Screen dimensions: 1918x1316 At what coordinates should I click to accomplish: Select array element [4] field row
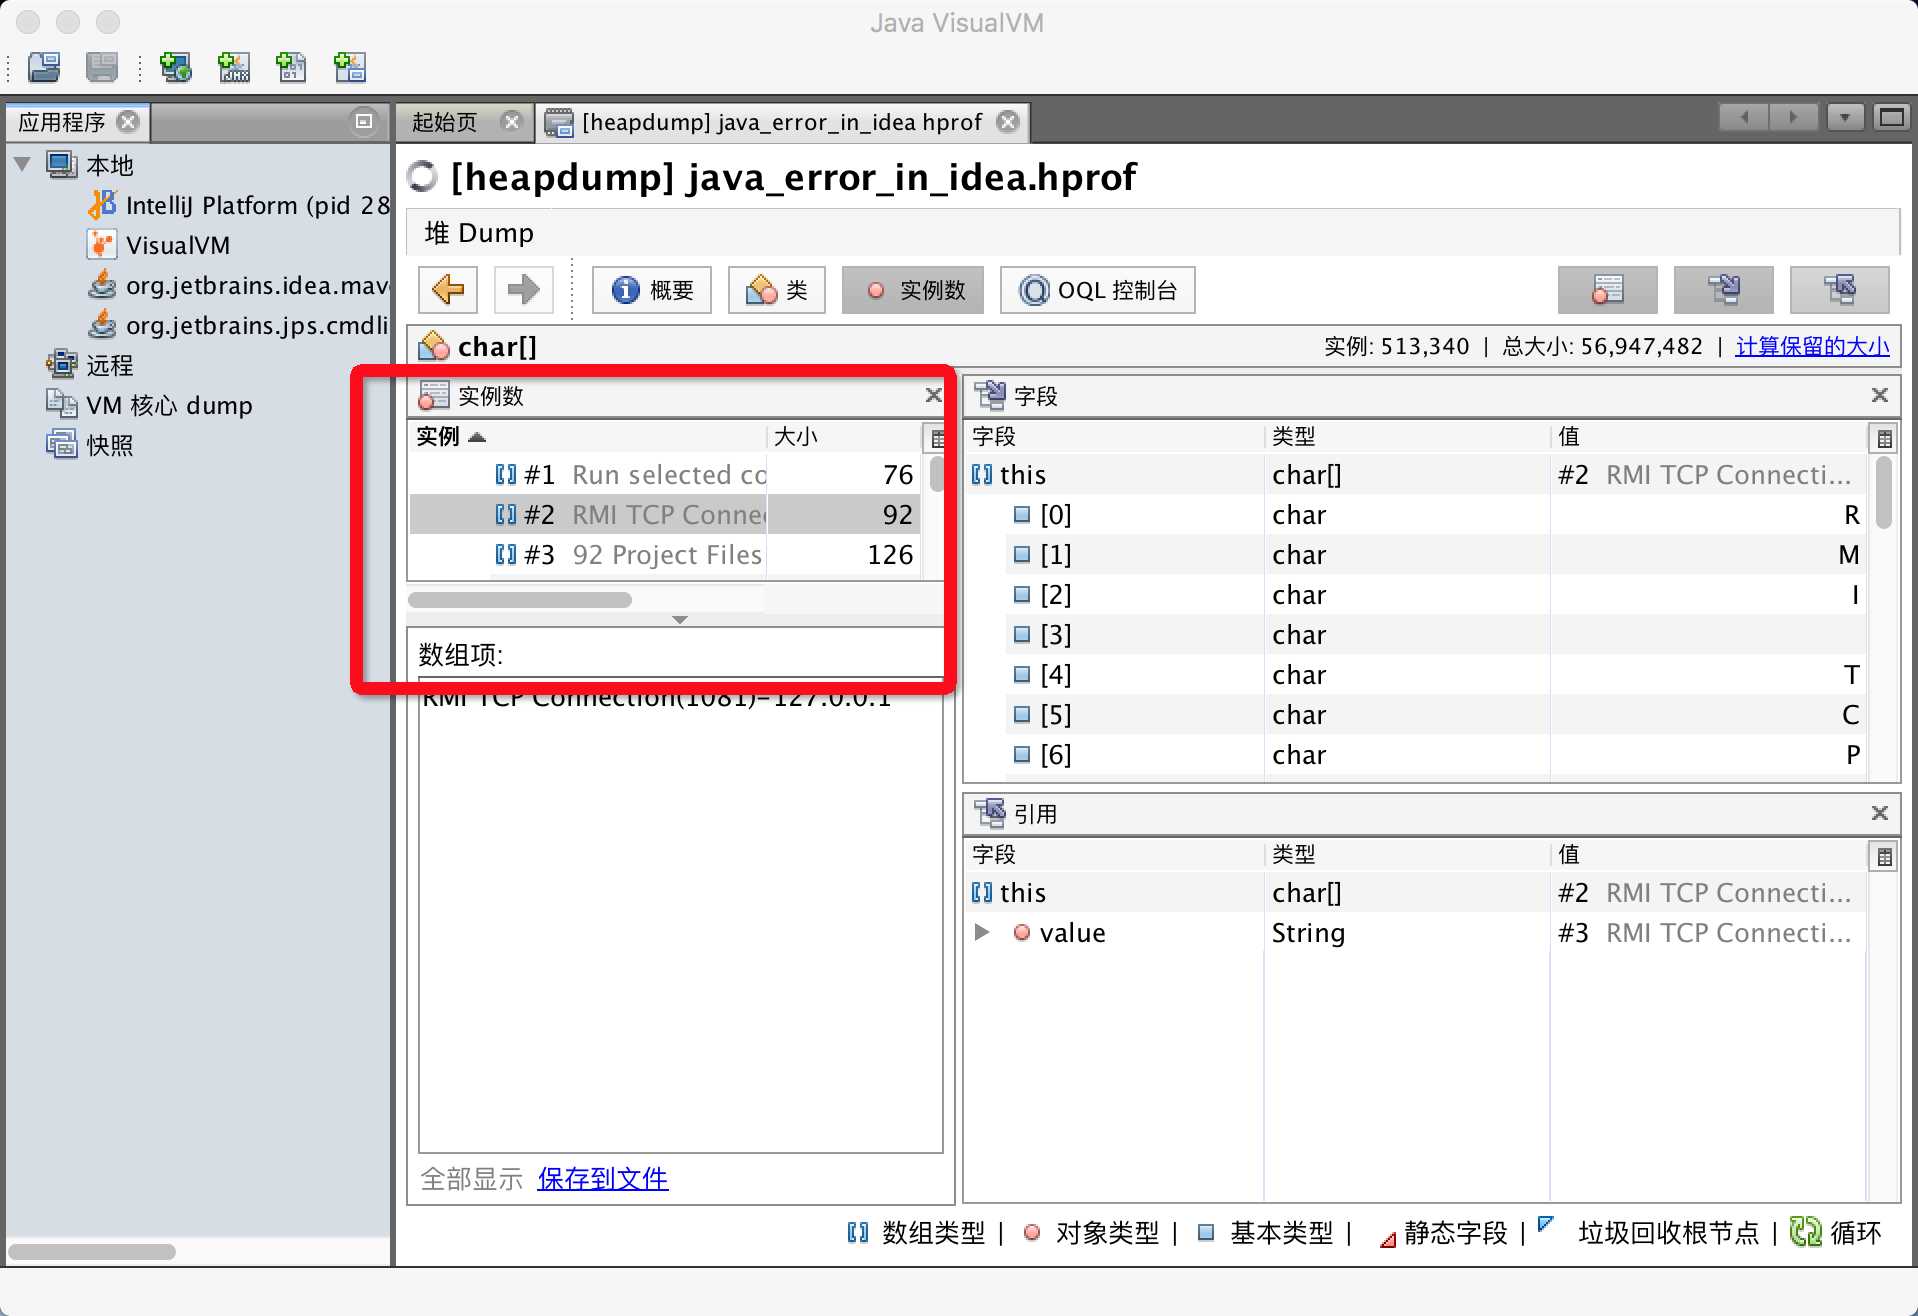click(x=1415, y=675)
